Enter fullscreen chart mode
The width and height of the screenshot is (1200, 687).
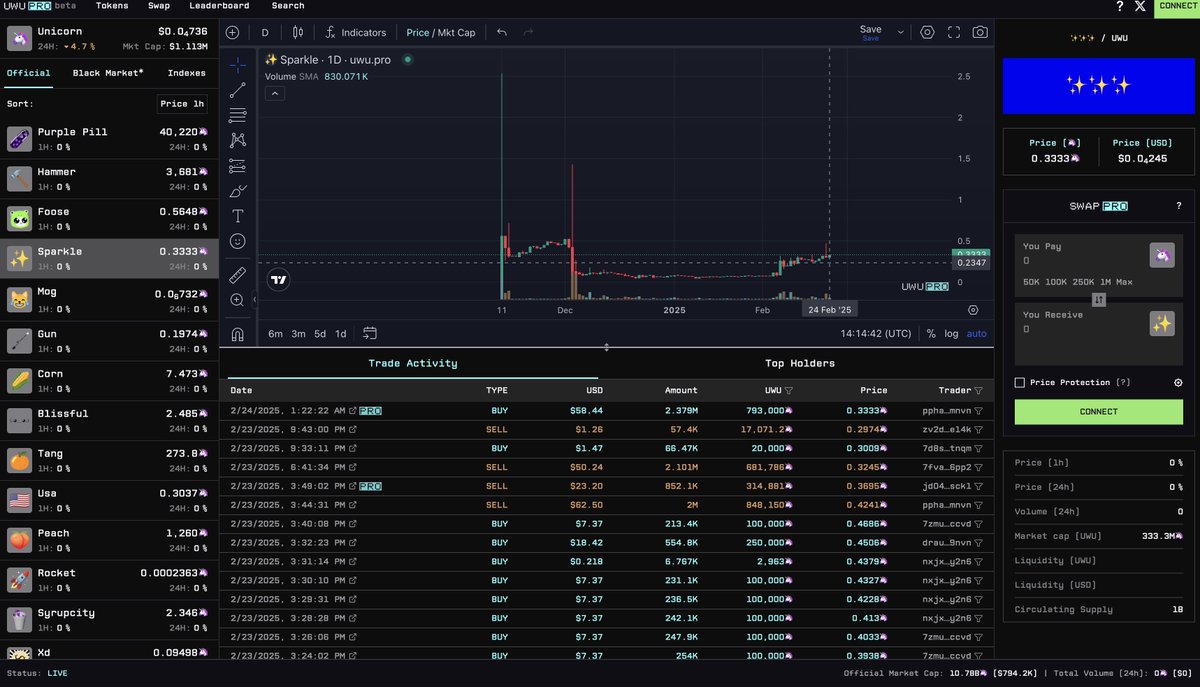pos(954,32)
